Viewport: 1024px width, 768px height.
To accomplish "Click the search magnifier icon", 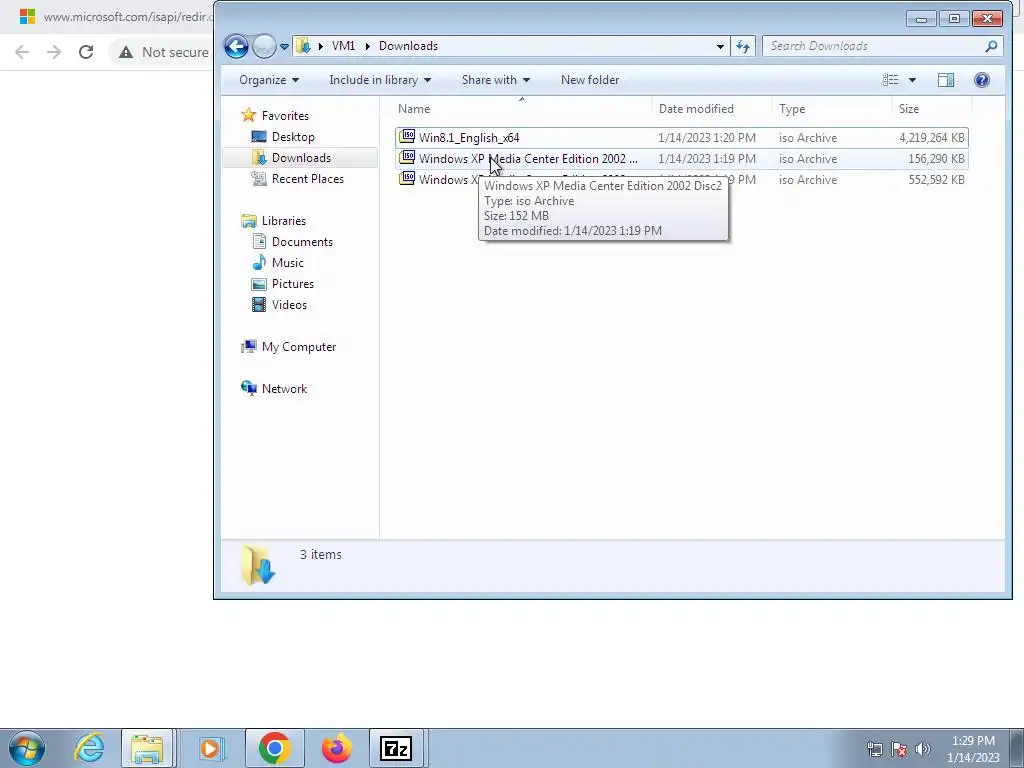I will [991, 46].
